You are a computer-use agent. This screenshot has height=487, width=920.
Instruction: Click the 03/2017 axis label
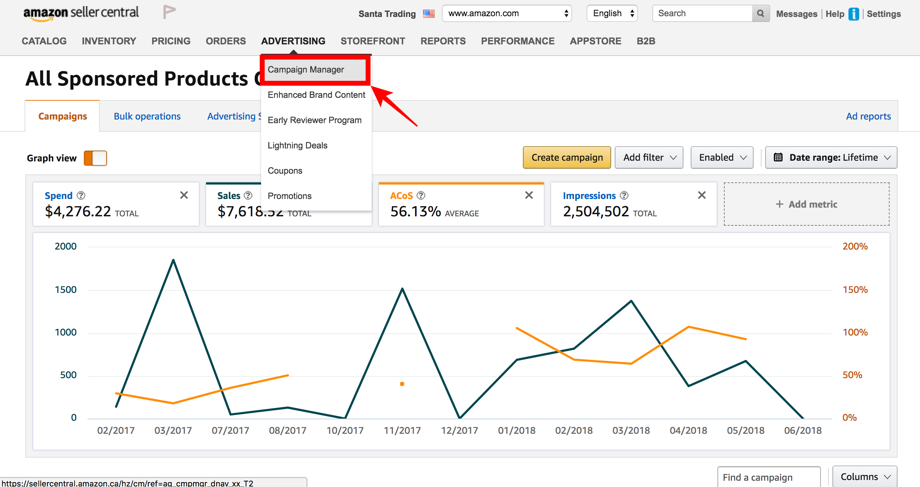tap(173, 430)
